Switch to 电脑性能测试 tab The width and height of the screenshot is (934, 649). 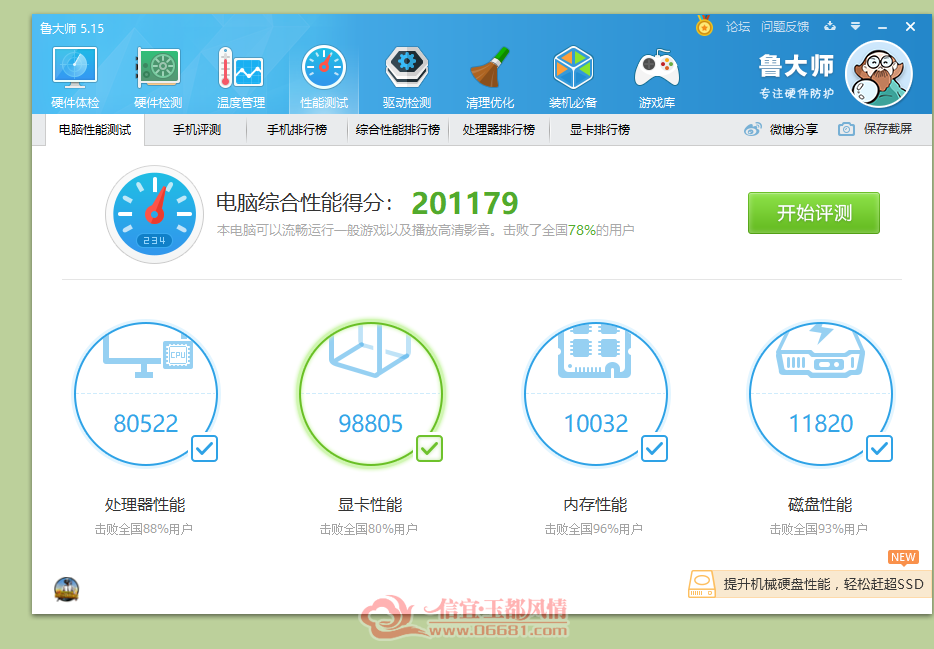[95, 130]
